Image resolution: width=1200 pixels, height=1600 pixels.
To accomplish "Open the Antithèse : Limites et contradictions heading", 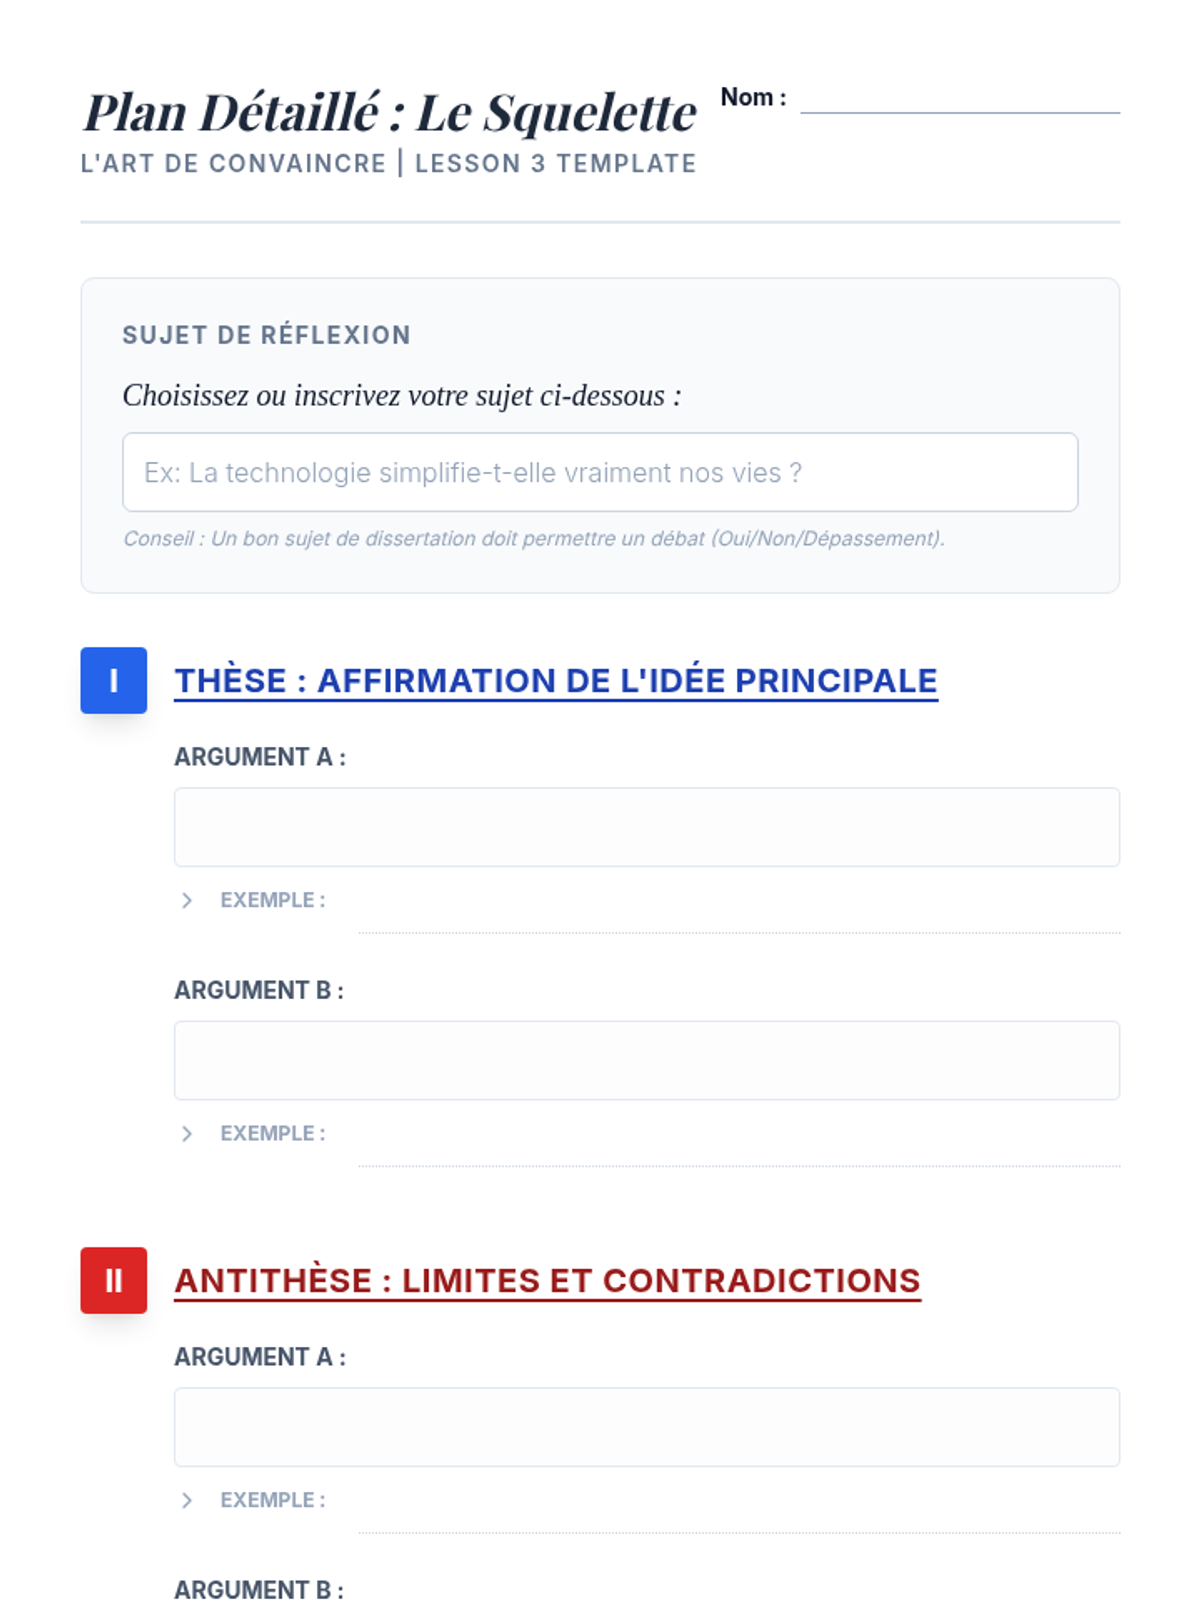I will tap(547, 1280).
